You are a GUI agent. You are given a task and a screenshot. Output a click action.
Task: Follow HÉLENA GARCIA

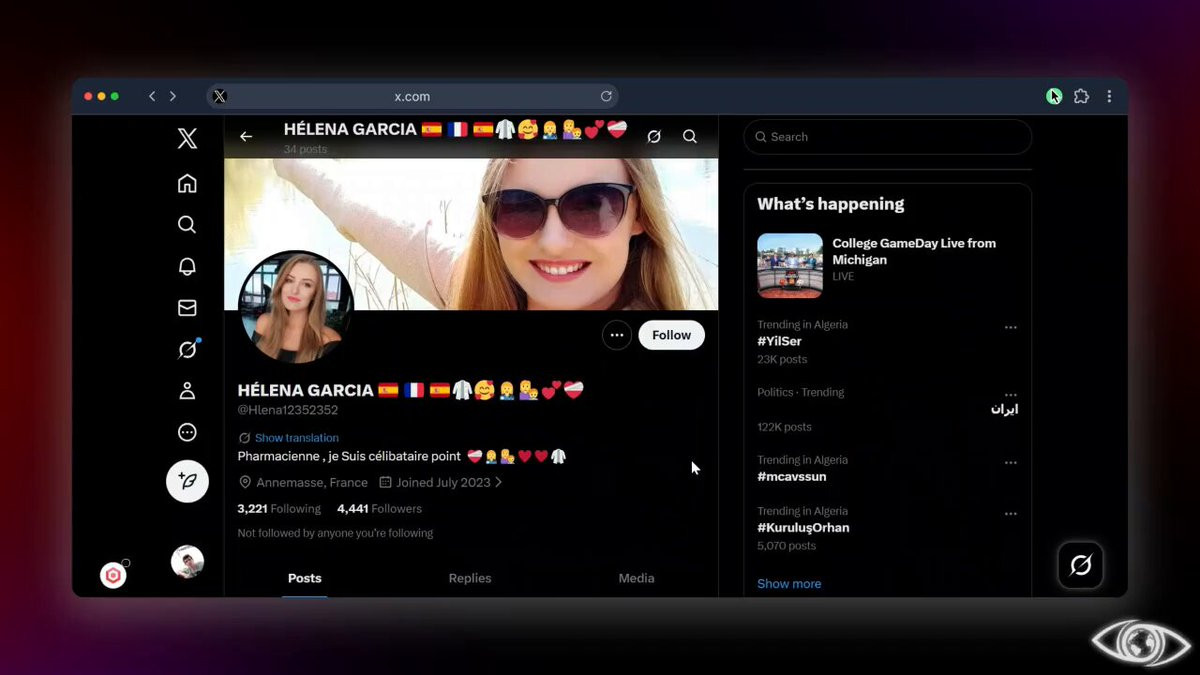672,335
